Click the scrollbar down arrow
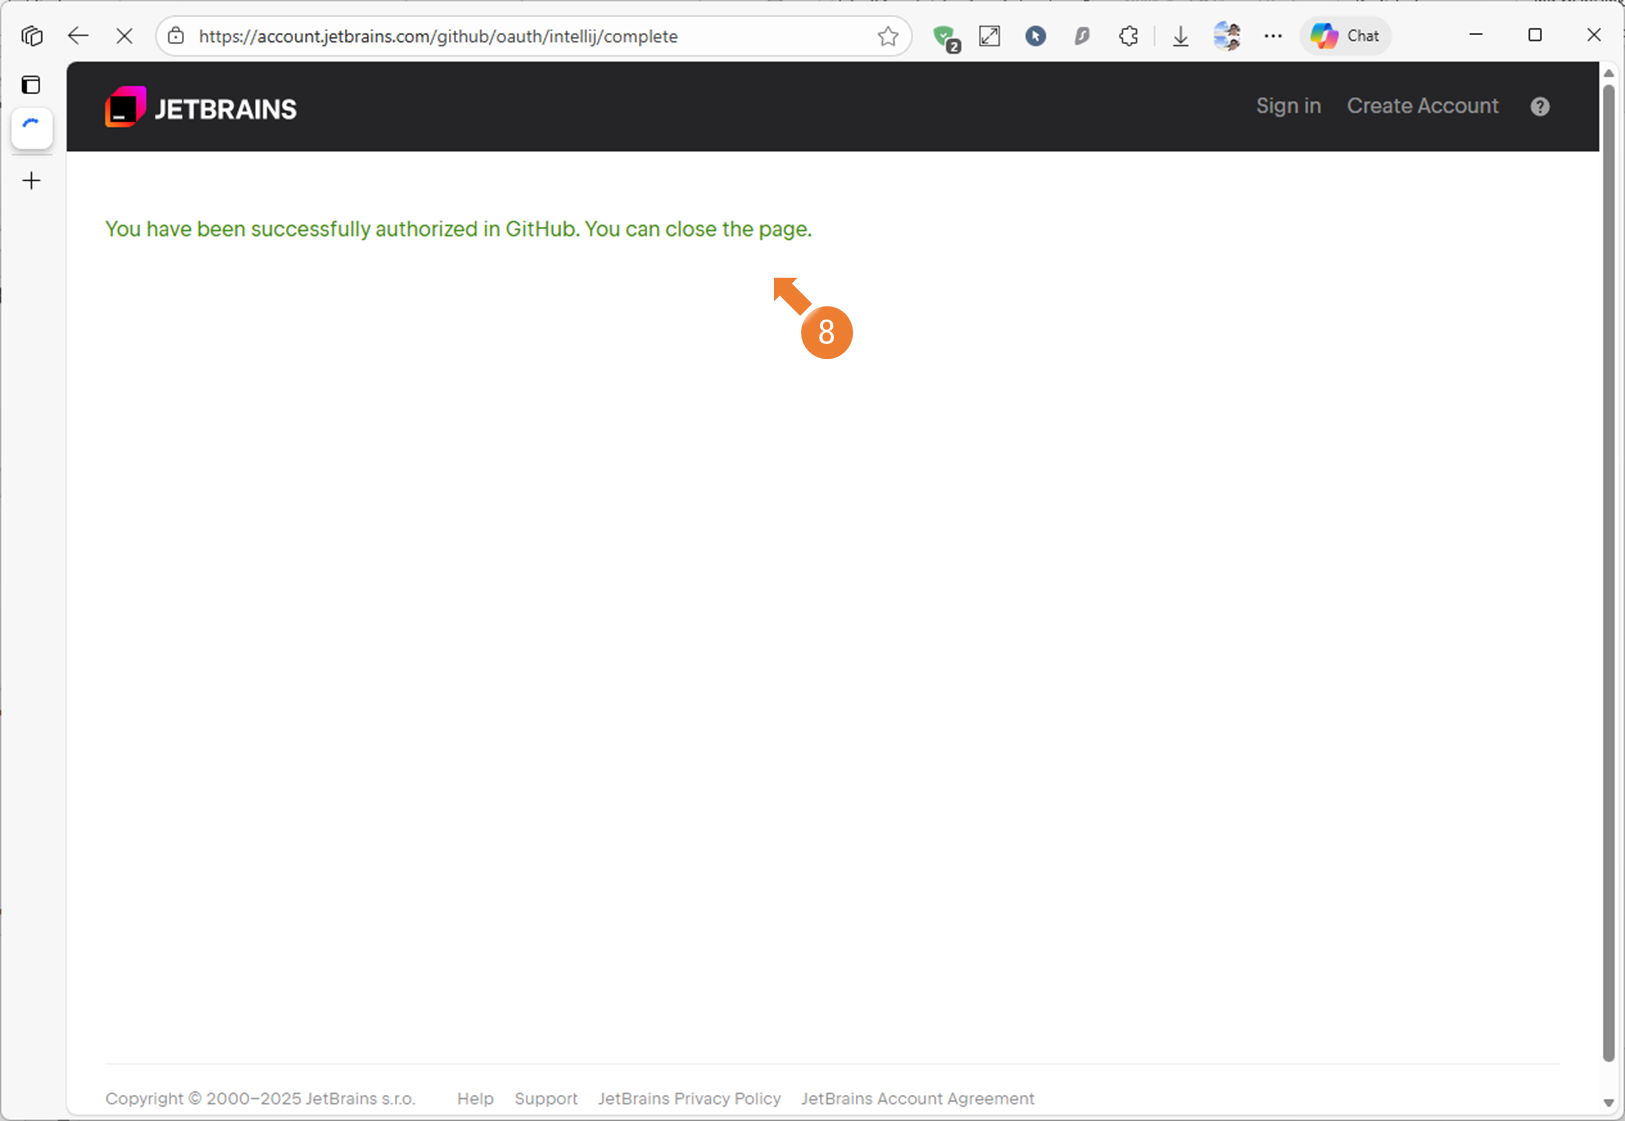This screenshot has height=1121, width=1625. (x=1608, y=1103)
